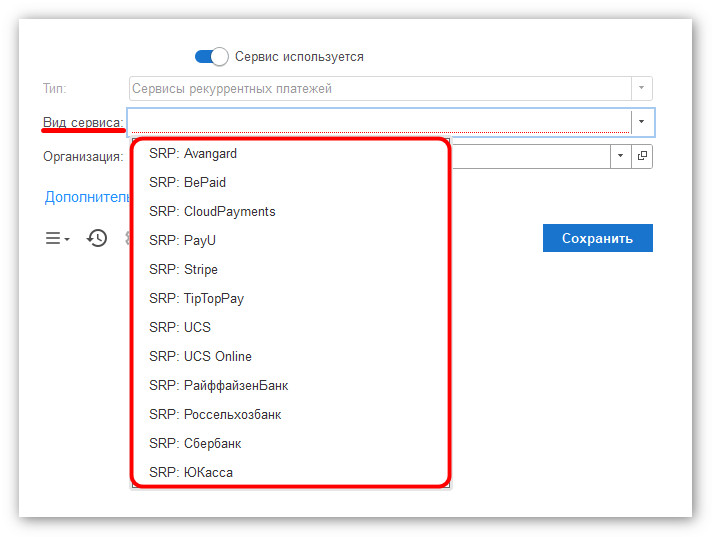The height and width of the screenshot is (537, 712).
Task: Open the change history clock icon
Action: (97, 238)
